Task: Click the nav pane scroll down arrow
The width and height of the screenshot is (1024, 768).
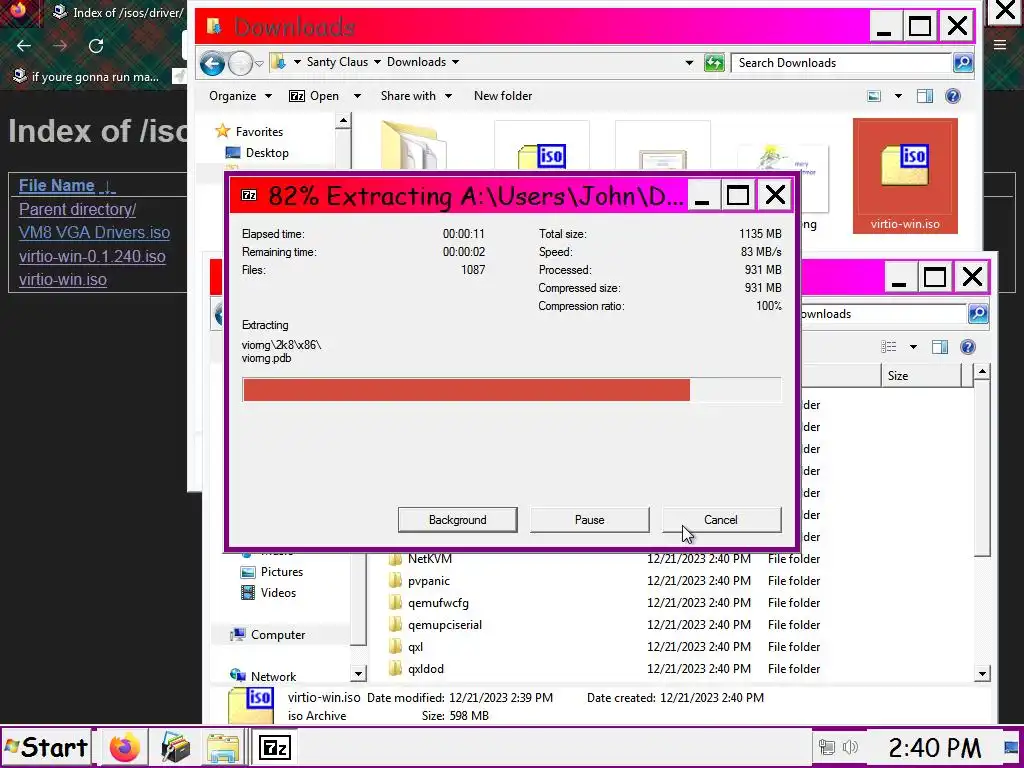Action: point(359,673)
